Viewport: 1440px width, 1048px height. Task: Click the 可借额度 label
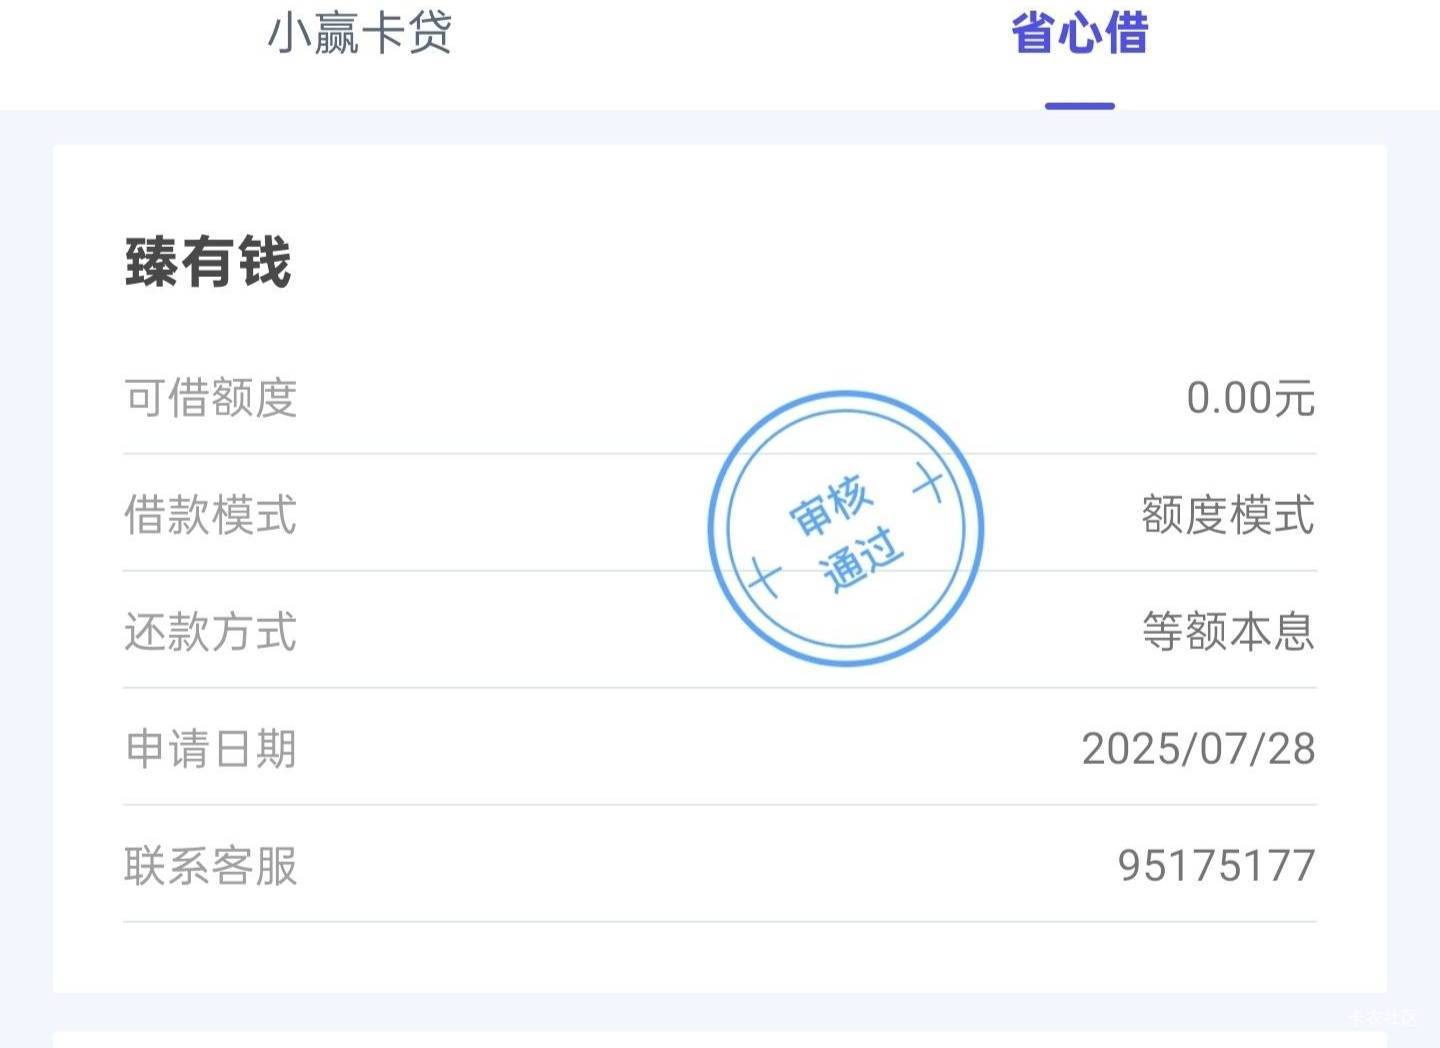(x=211, y=398)
